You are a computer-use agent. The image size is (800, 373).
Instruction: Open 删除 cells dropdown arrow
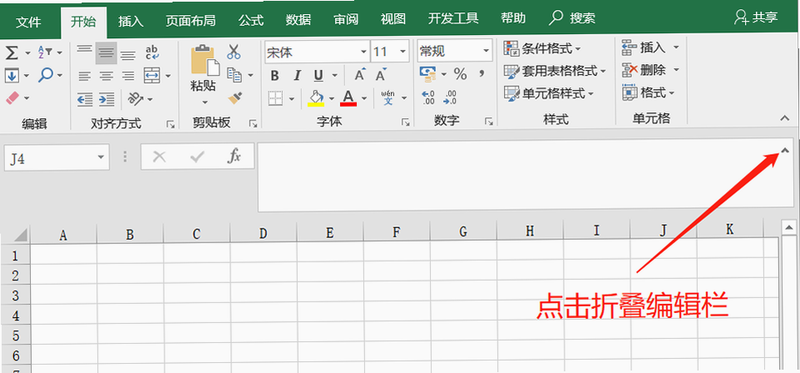pos(676,69)
